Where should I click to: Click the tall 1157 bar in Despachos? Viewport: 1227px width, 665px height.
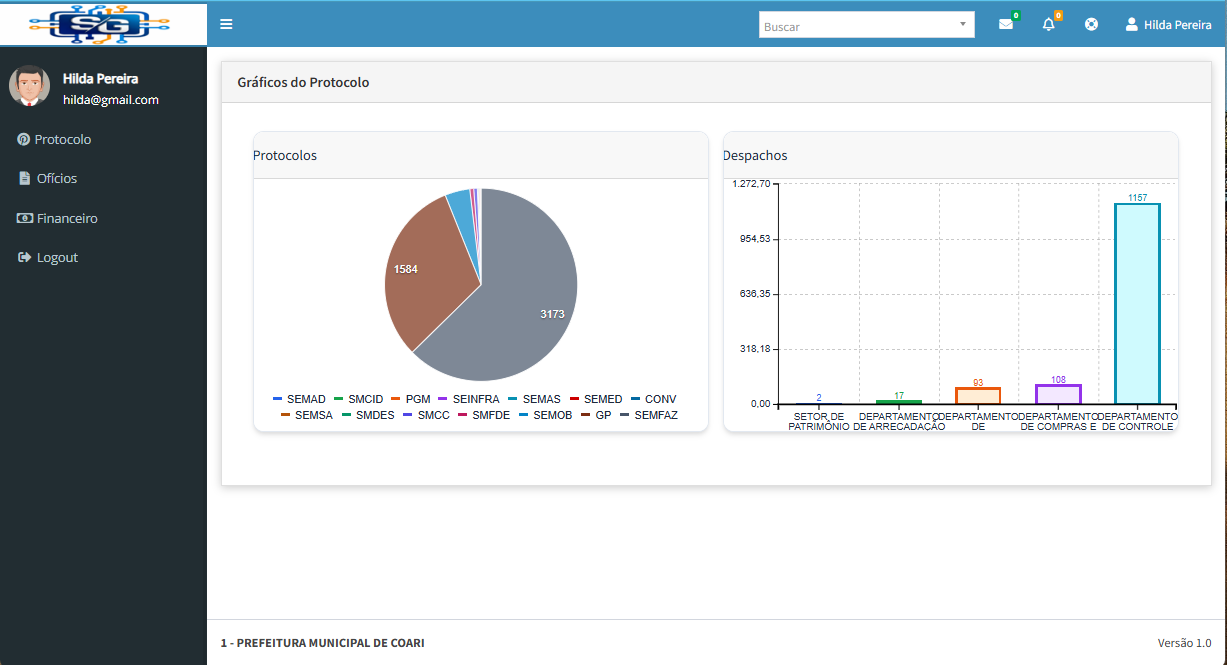1137,304
